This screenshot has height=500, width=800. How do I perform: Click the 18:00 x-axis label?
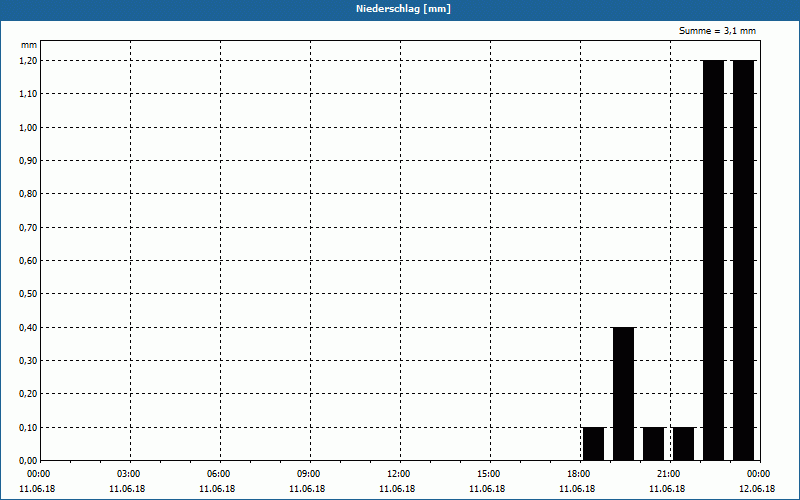click(579, 474)
